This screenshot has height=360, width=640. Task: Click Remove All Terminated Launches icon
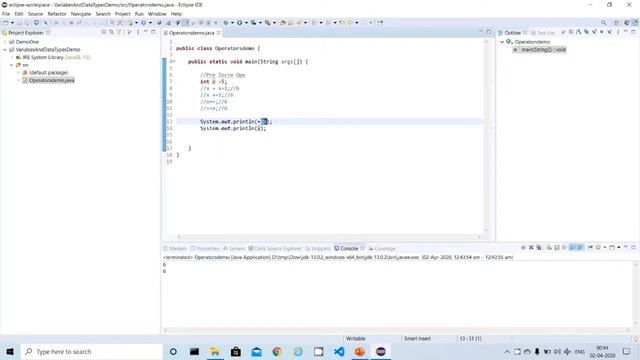click(x=539, y=247)
